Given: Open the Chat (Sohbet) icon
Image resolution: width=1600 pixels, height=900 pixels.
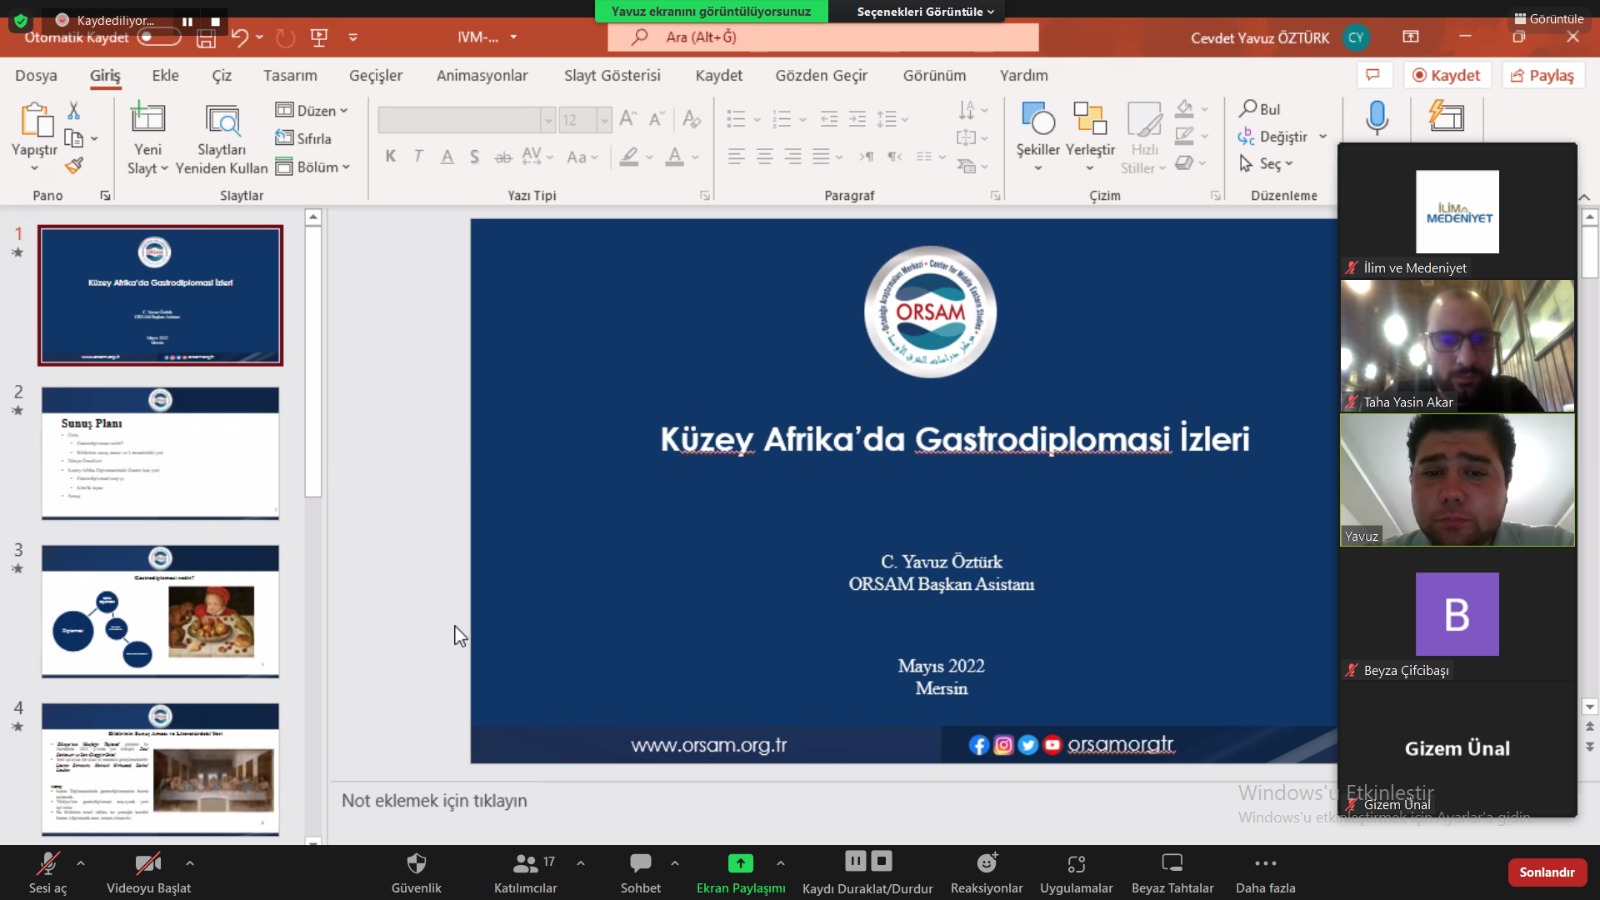Looking at the screenshot, I should (641, 863).
